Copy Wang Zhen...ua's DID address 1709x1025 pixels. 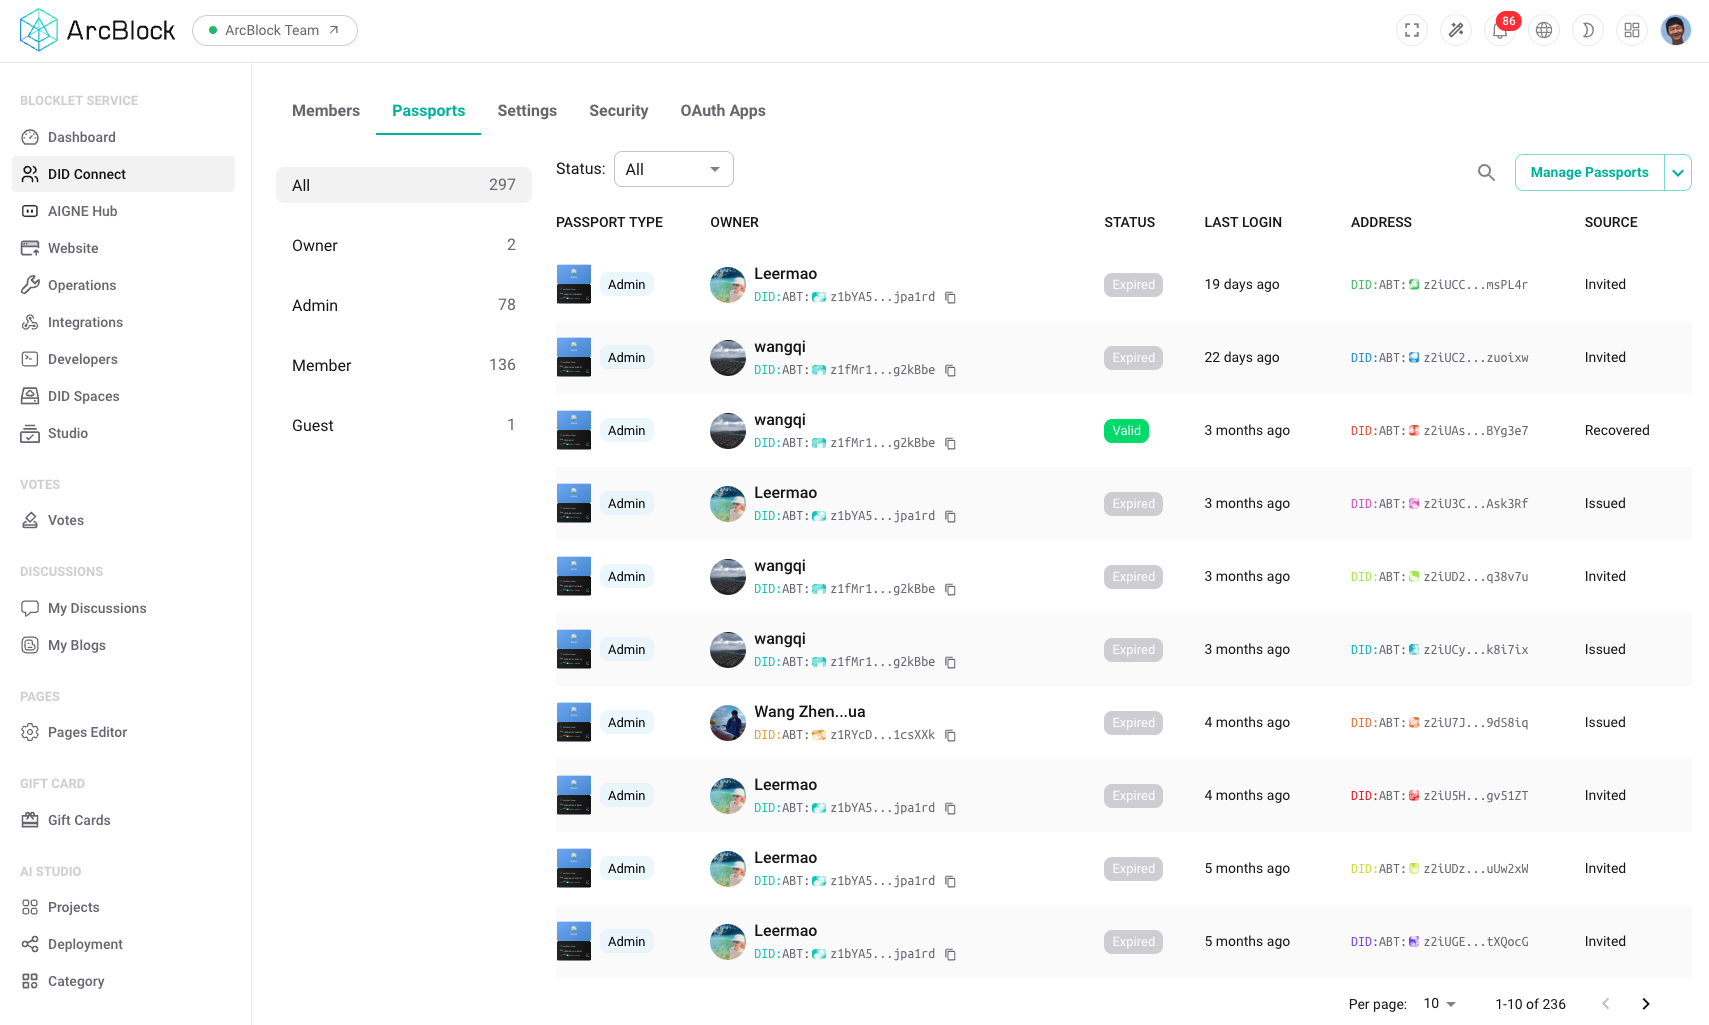[951, 736]
